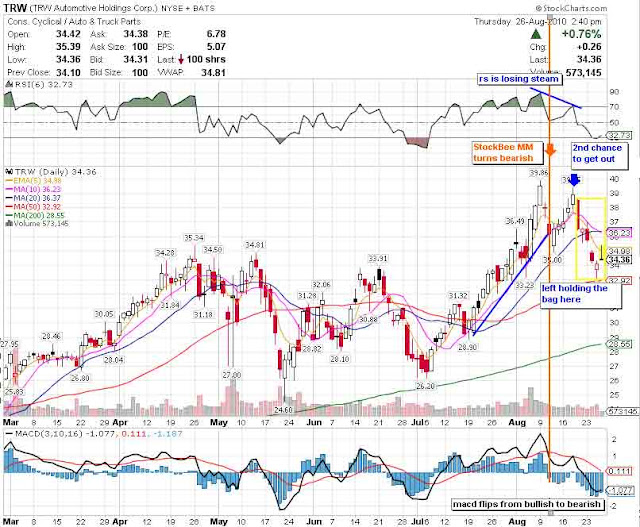Click the EPS value 5.07
Viewport: 640px width, 527px height.
216,47
